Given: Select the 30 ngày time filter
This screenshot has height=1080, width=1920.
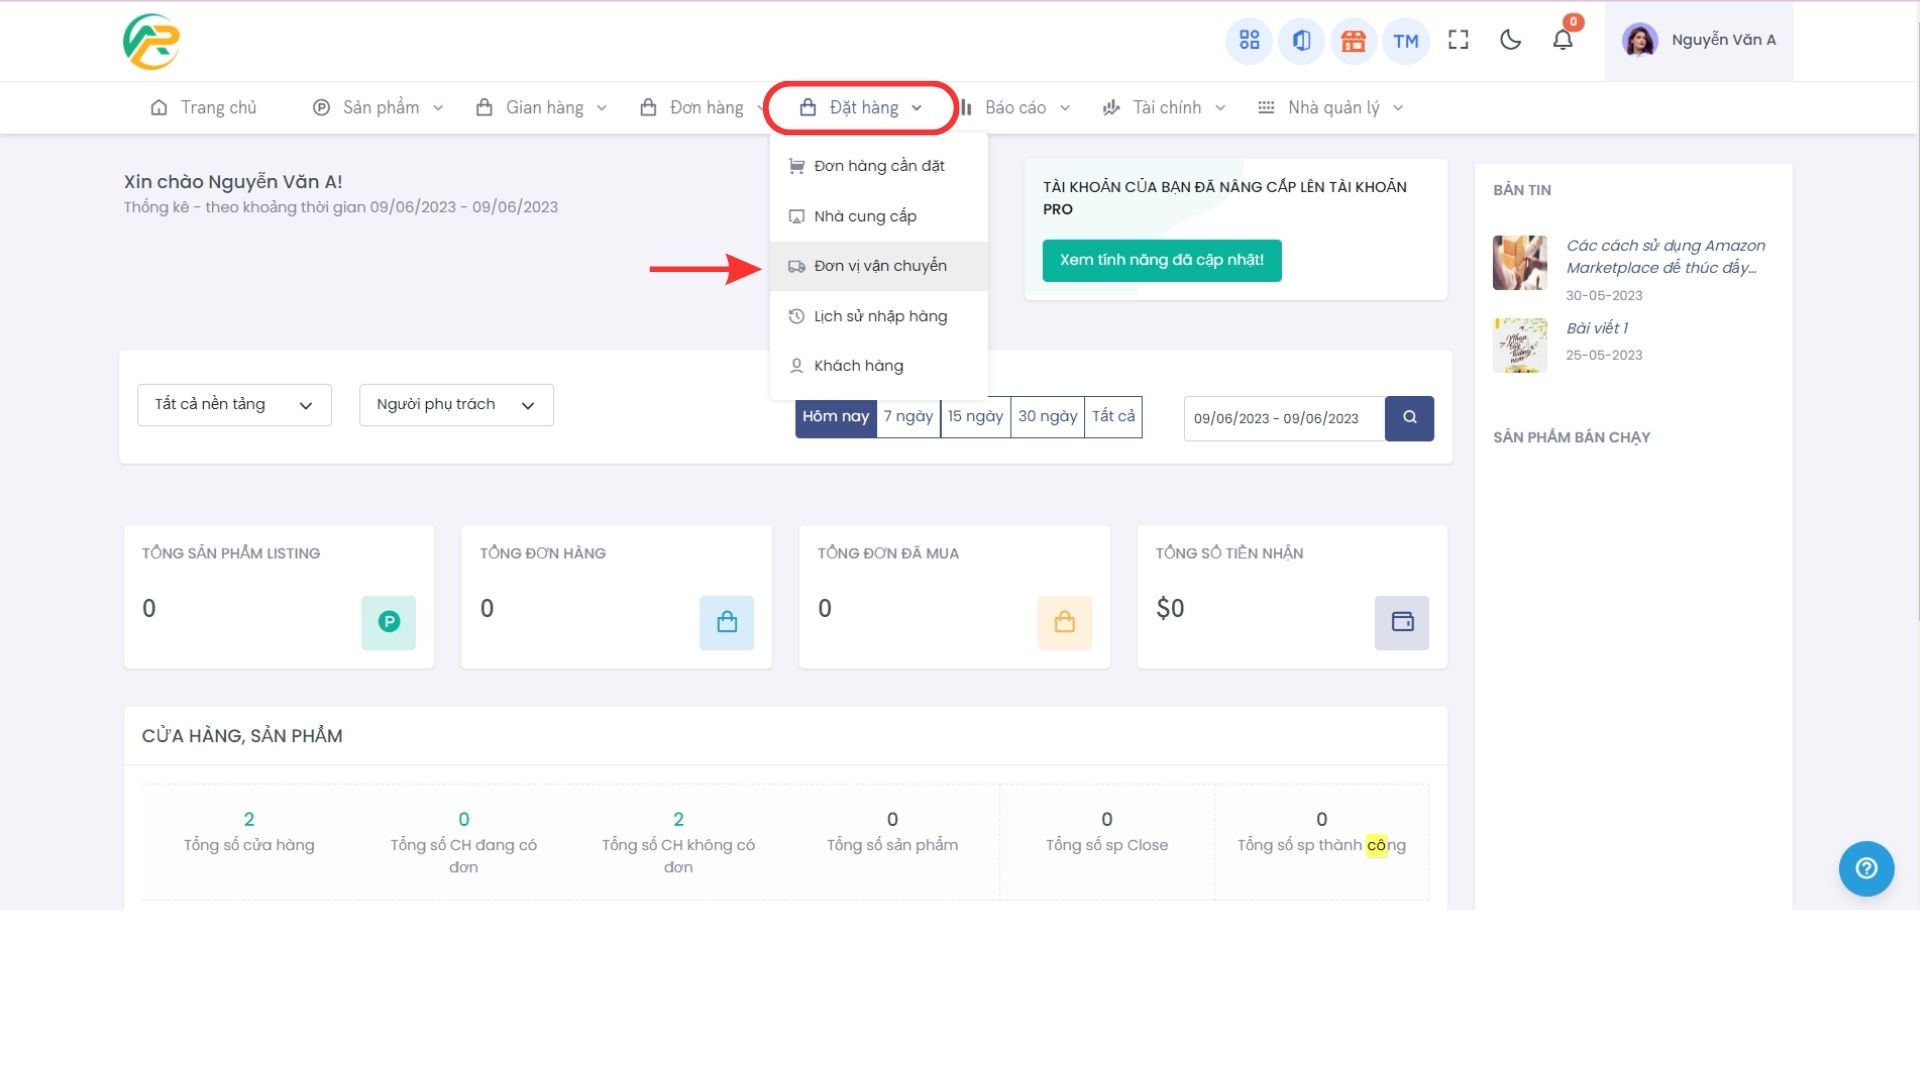Looking at the screenshot, I should pyautogui.click(x=1047, y=417).
